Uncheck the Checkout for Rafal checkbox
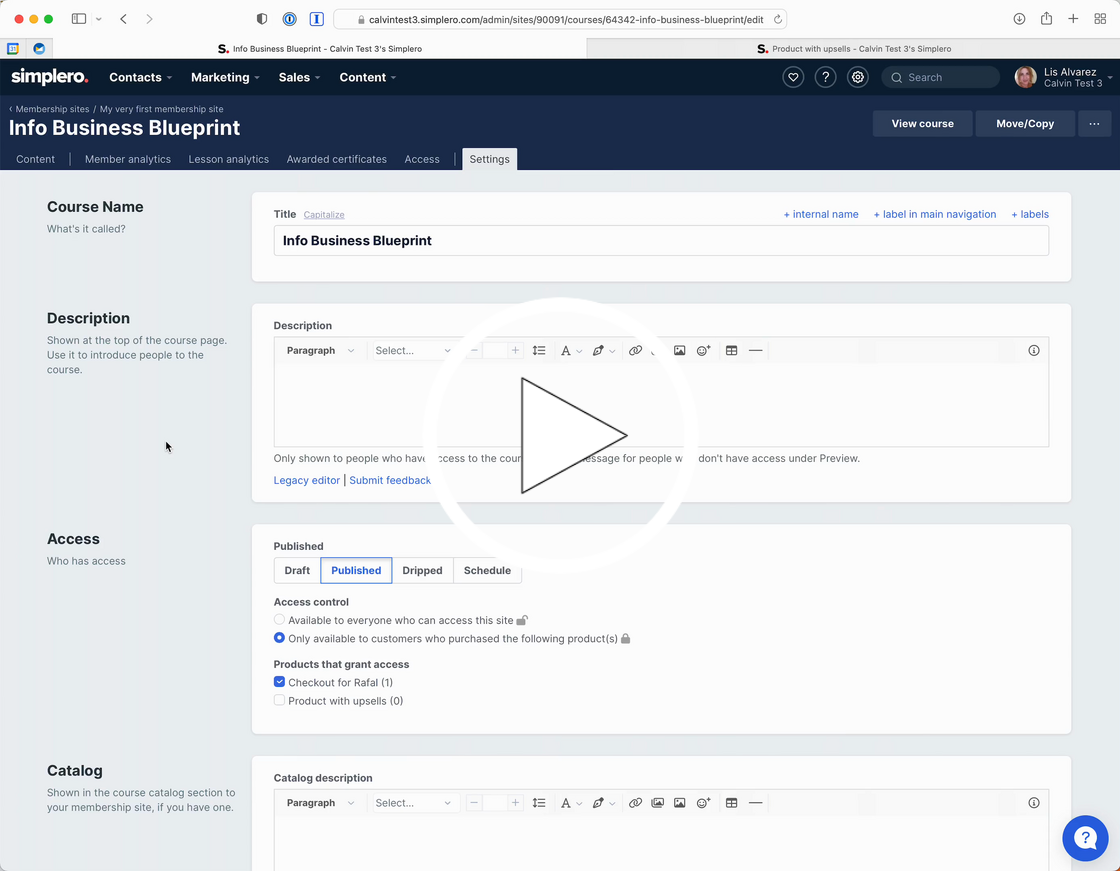 [x=280, y=682]
